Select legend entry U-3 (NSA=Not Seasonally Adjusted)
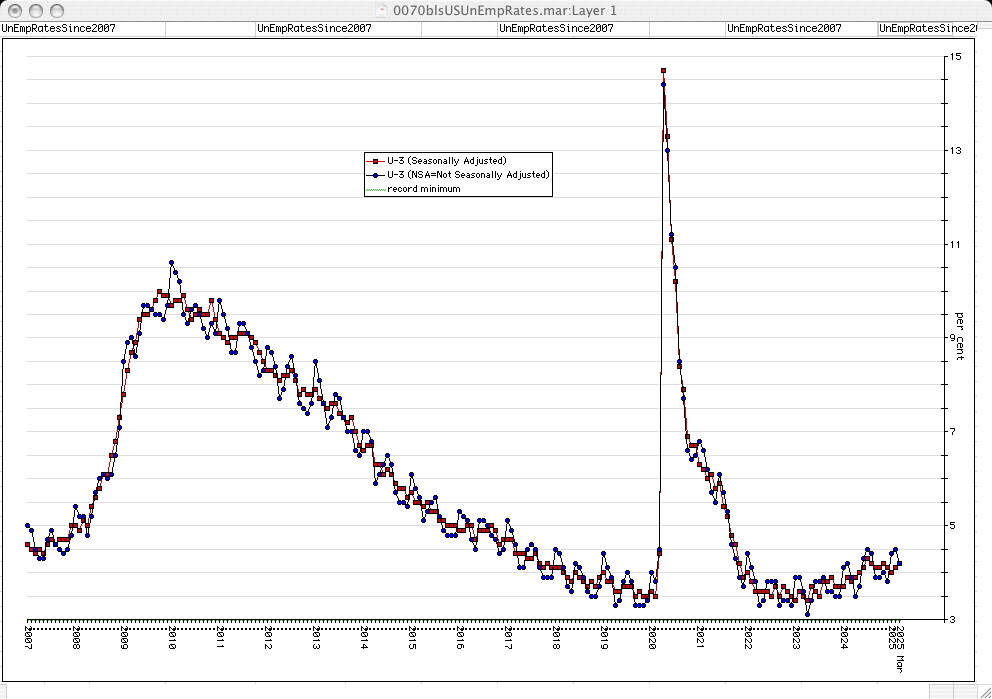Image resolution: width=992 pixels, height=699 pixels. click(x=468, y=175)
